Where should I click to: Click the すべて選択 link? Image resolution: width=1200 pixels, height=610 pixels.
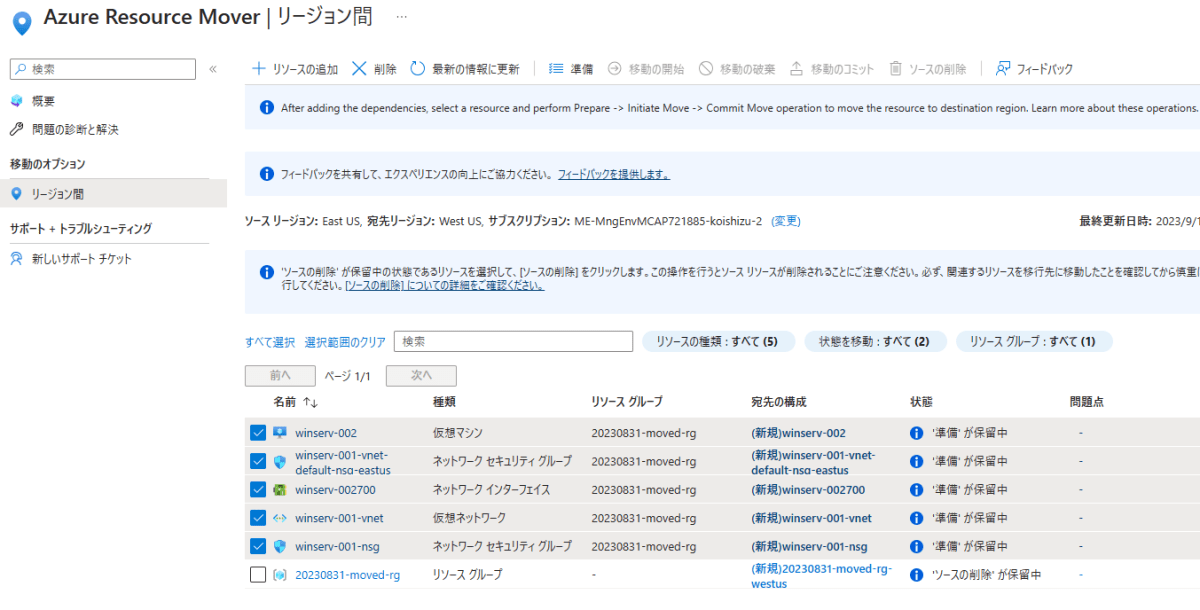click(x=270, y=342)
